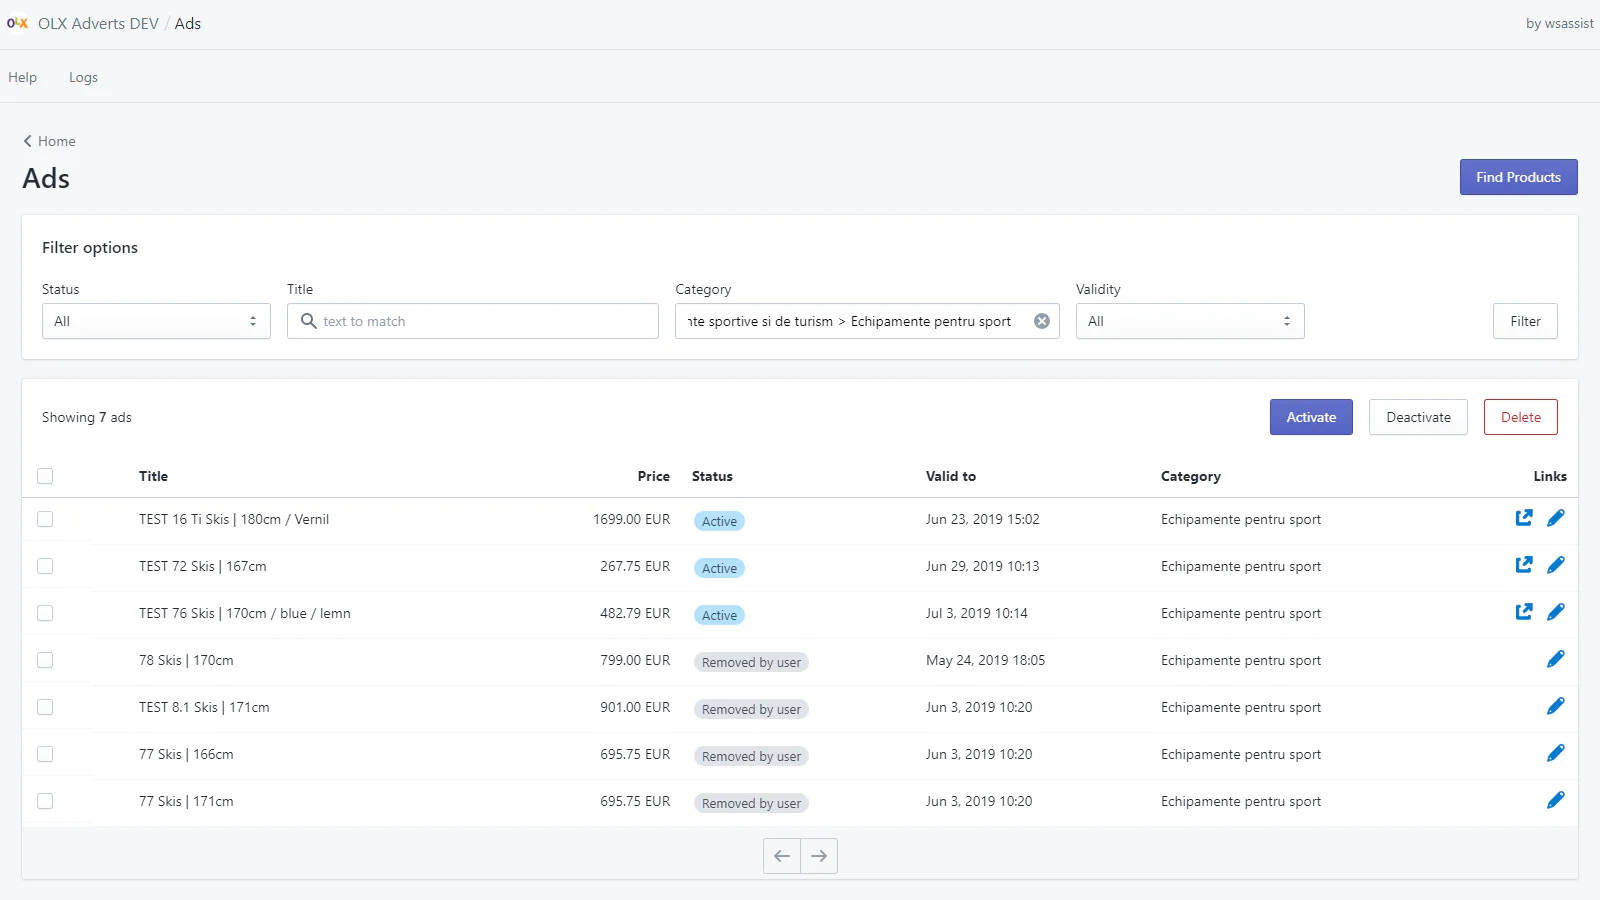Open the Help menu
Screen dimensions: 1600x900
point(23,77)
